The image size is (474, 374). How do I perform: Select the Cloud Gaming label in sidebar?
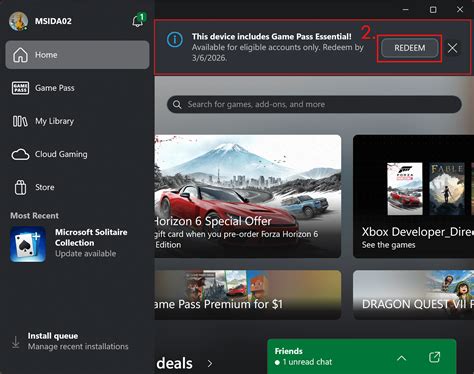coord(61,154)
